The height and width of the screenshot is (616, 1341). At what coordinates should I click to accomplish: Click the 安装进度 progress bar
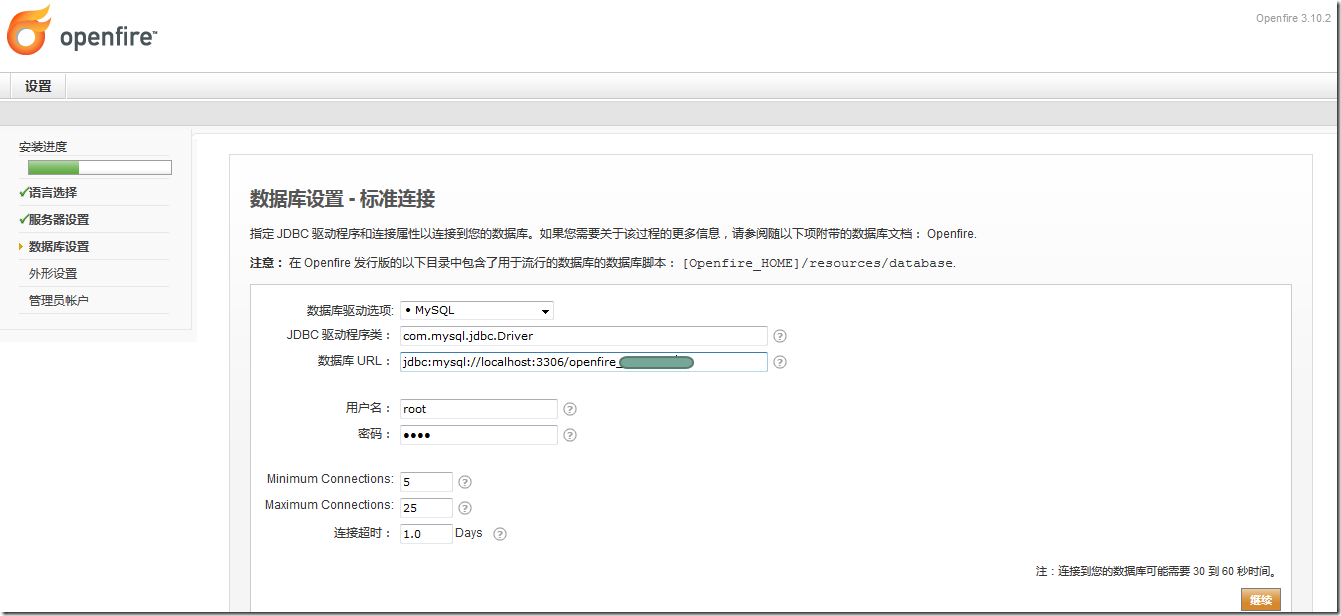[100, 167]
